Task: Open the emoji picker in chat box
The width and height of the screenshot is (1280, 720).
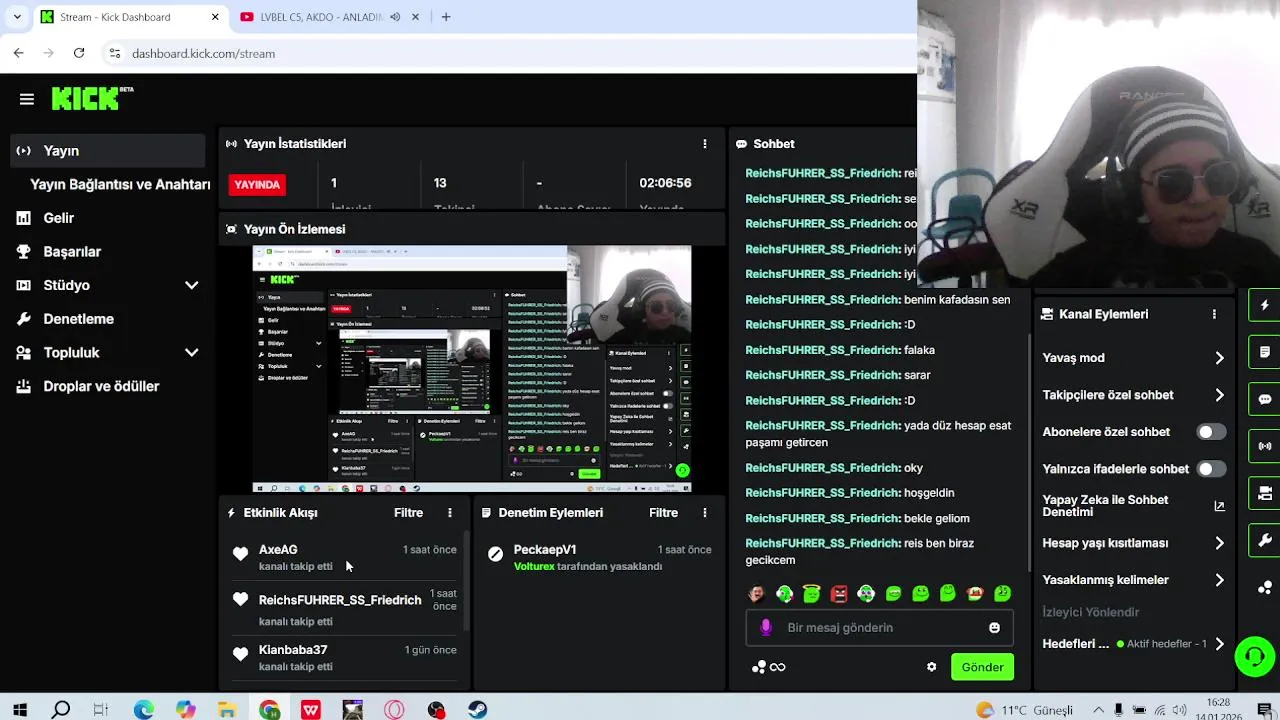Action: coord(994,628)
